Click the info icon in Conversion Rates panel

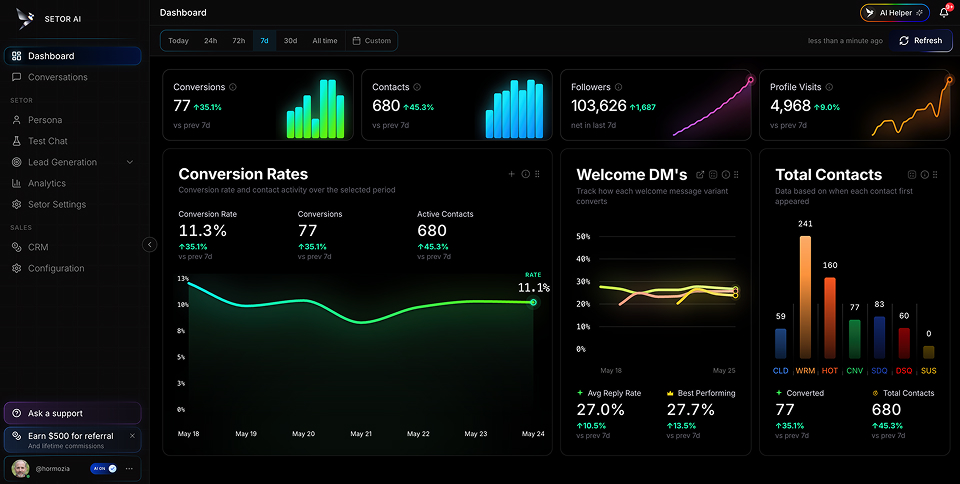[525, 174]
